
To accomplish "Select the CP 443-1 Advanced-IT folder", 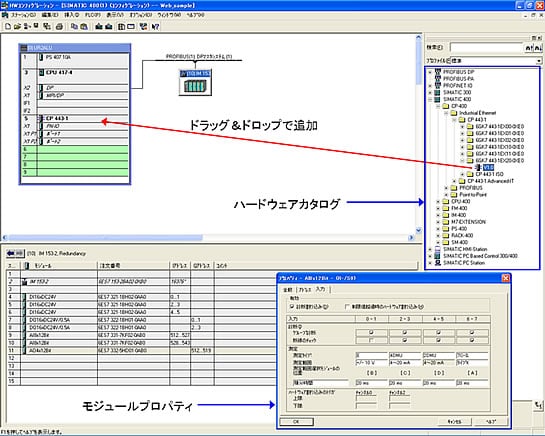I will point(490,181).
